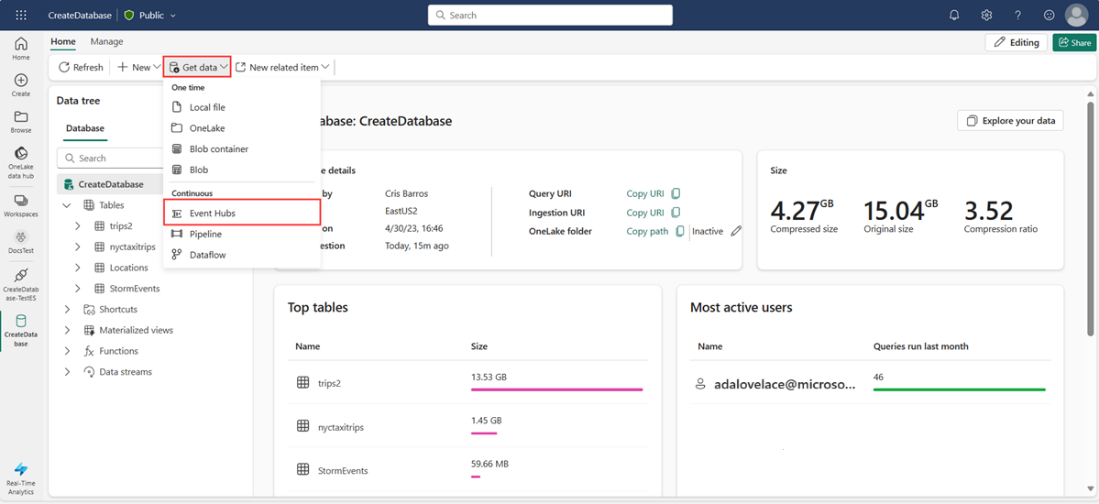Go to Home in left navigation
The image size is (1099, 504).
pyautogui.click(x=21, y=48)
